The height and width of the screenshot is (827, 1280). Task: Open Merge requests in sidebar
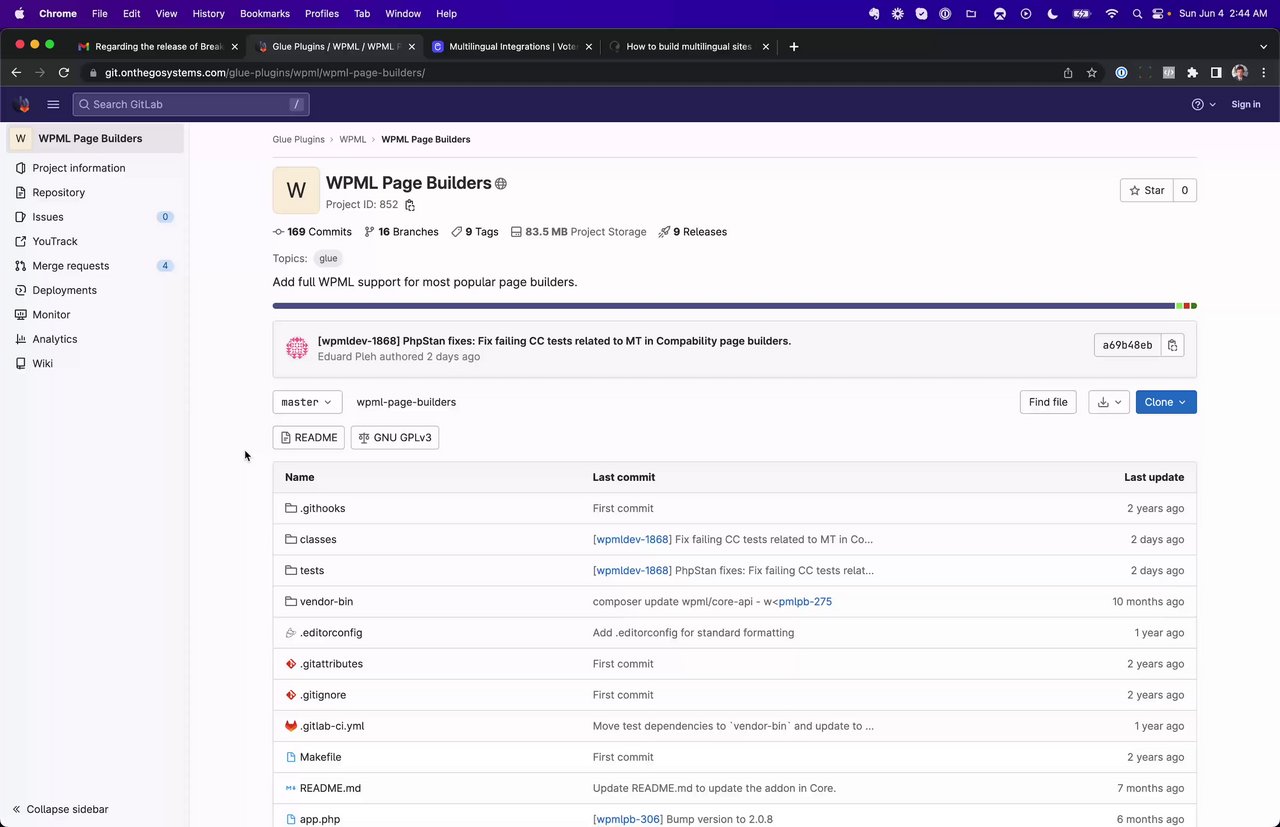tap(70, 266)
